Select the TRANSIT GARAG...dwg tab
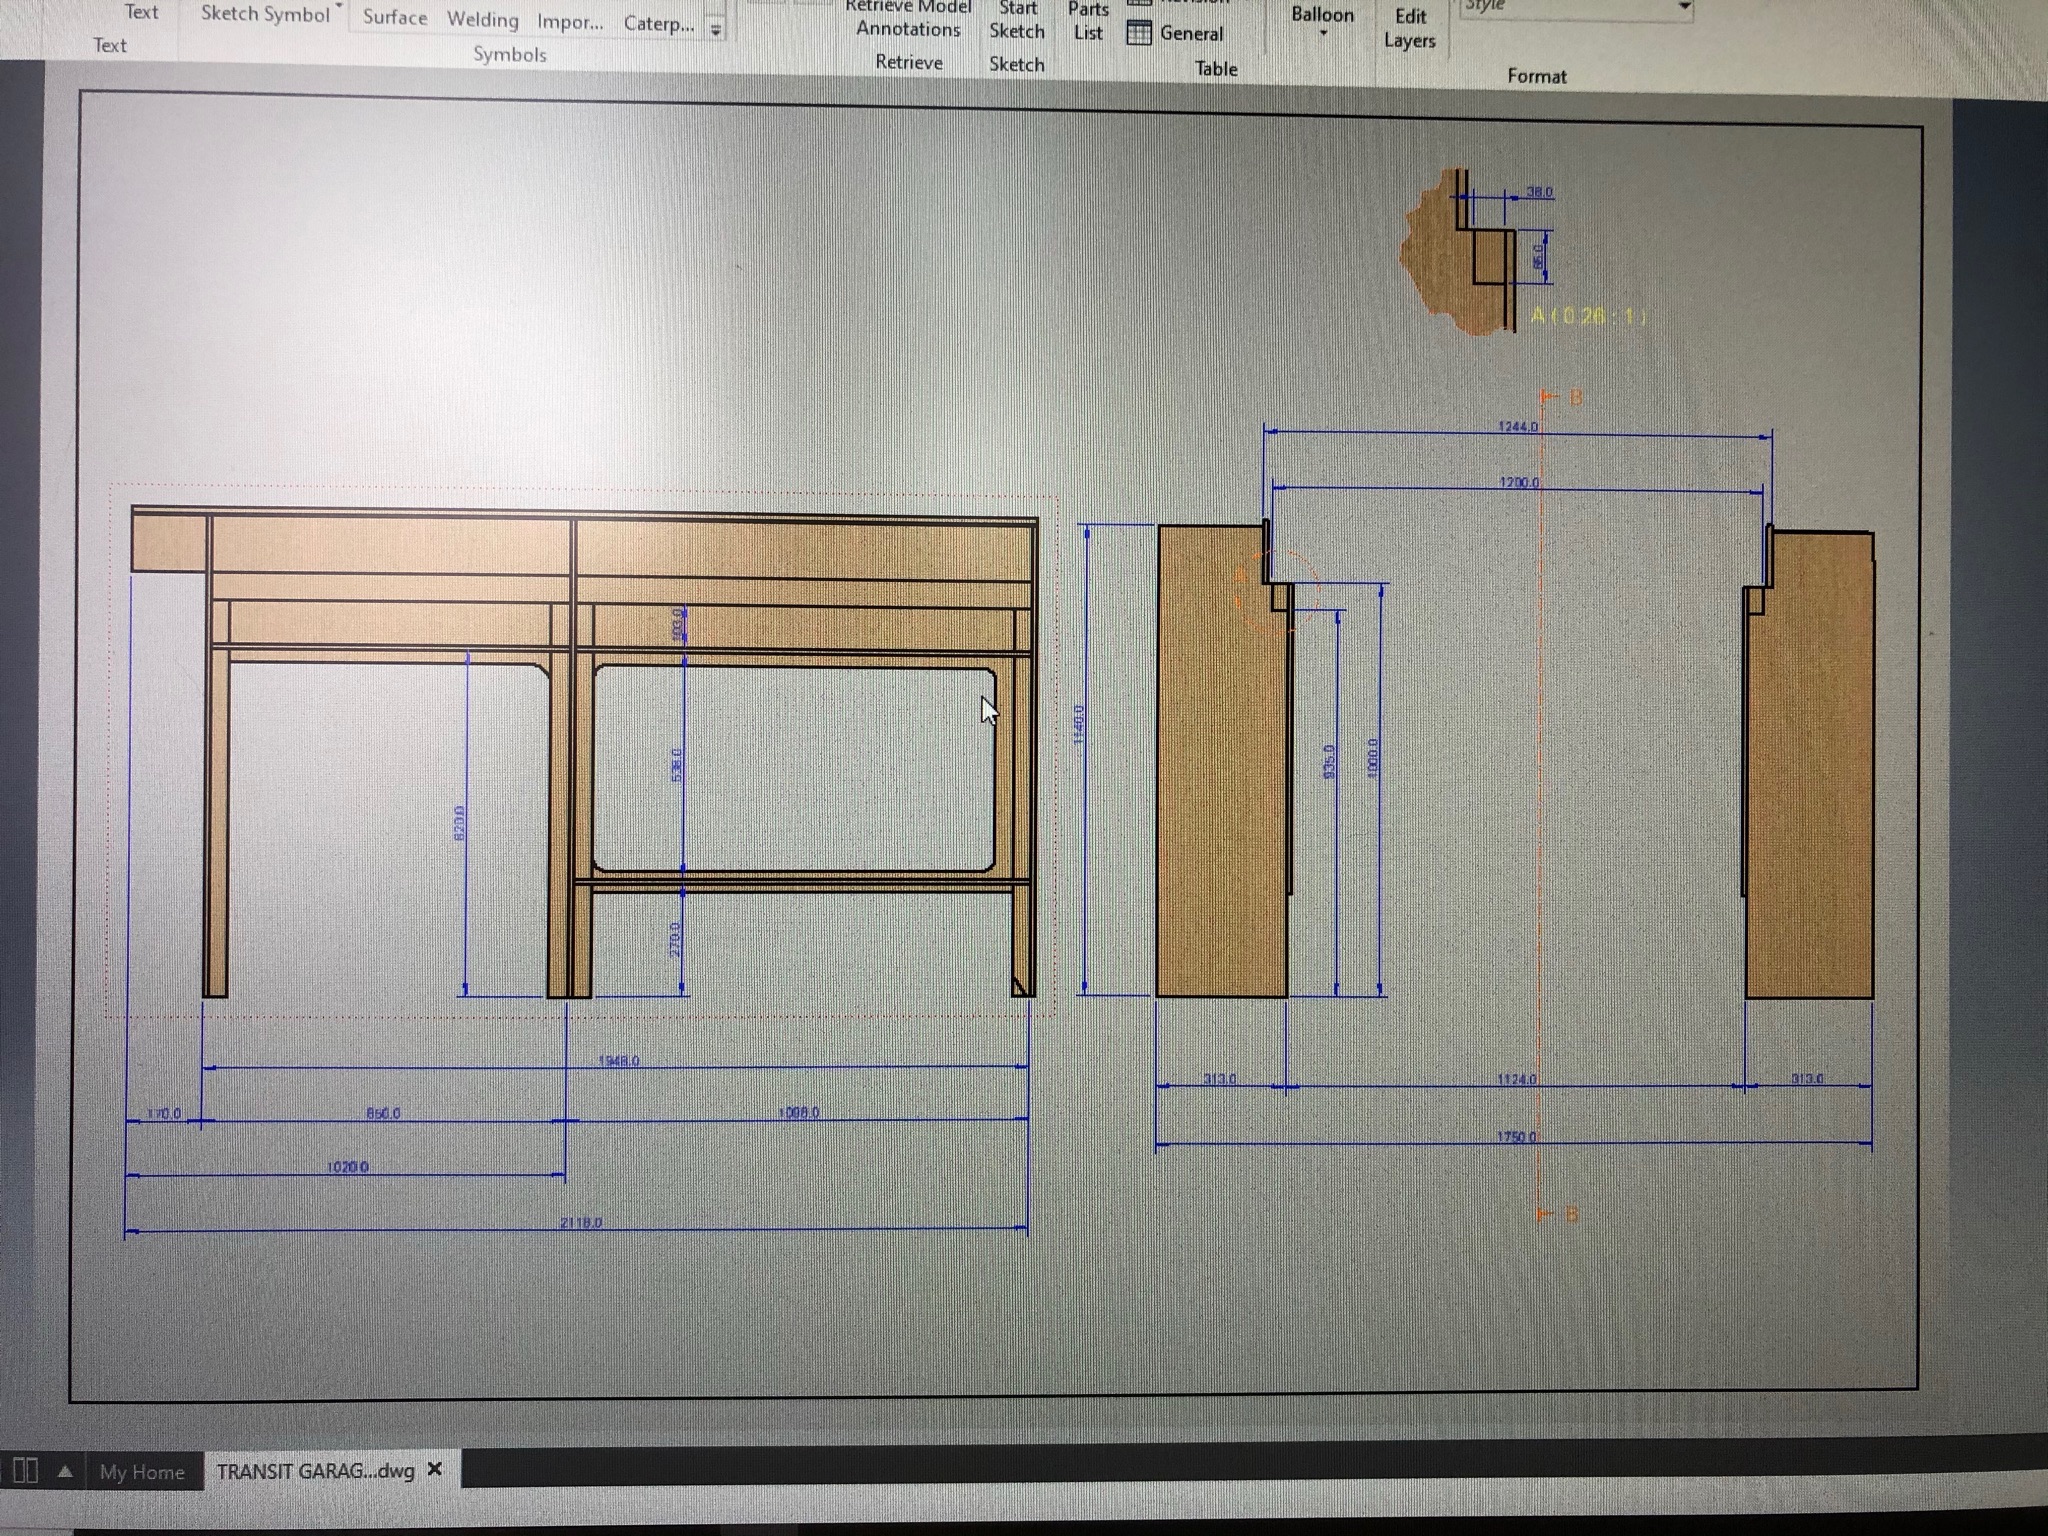This screenshot has width=2048, height=1536. [315, 1471]
